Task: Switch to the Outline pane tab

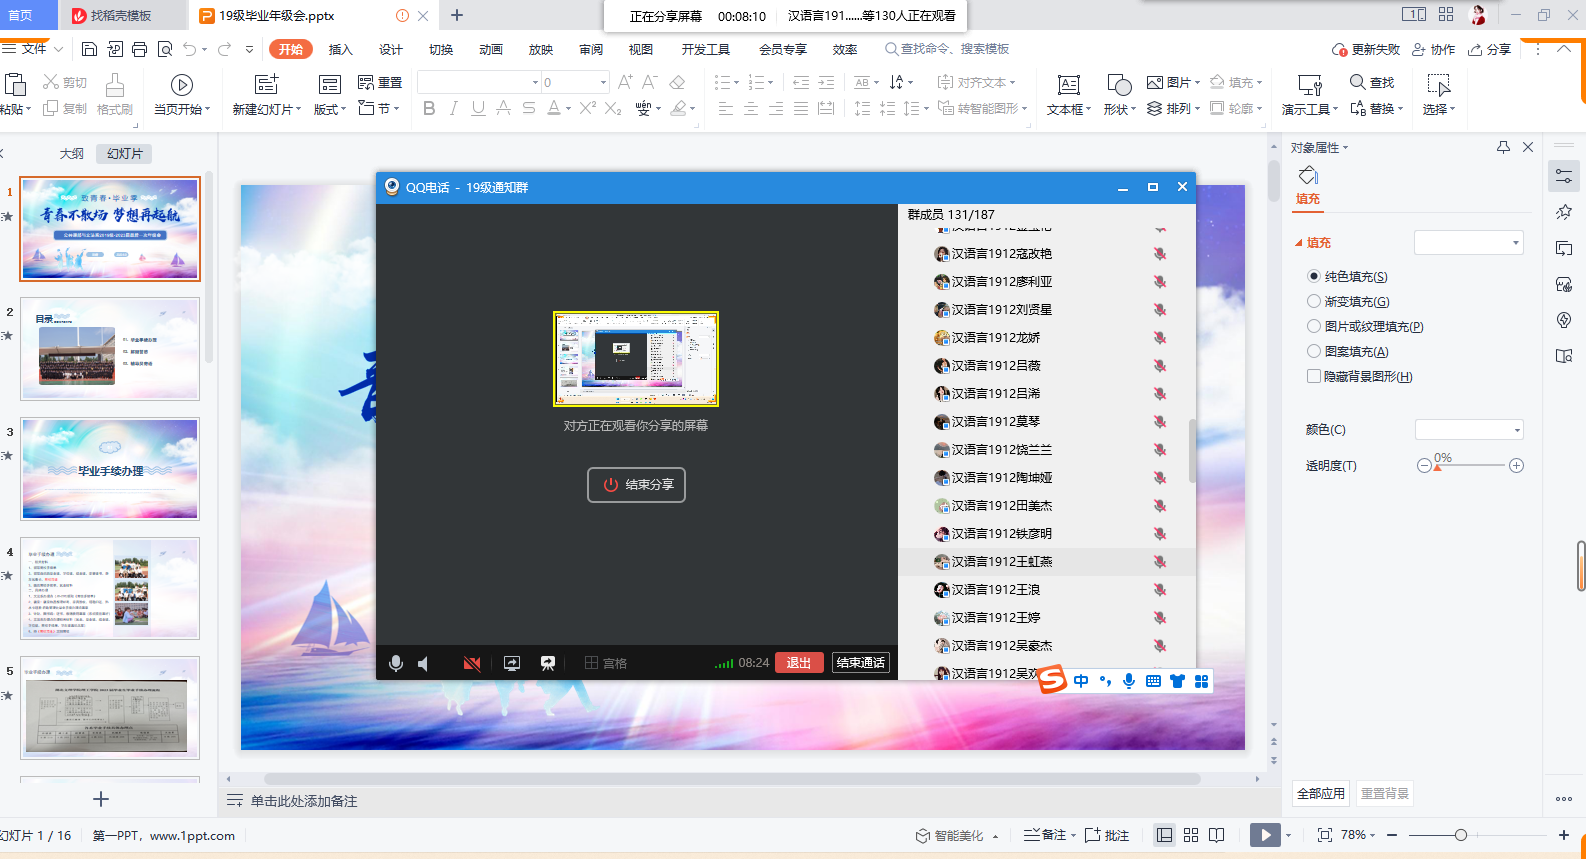Action: click(71, 153)
